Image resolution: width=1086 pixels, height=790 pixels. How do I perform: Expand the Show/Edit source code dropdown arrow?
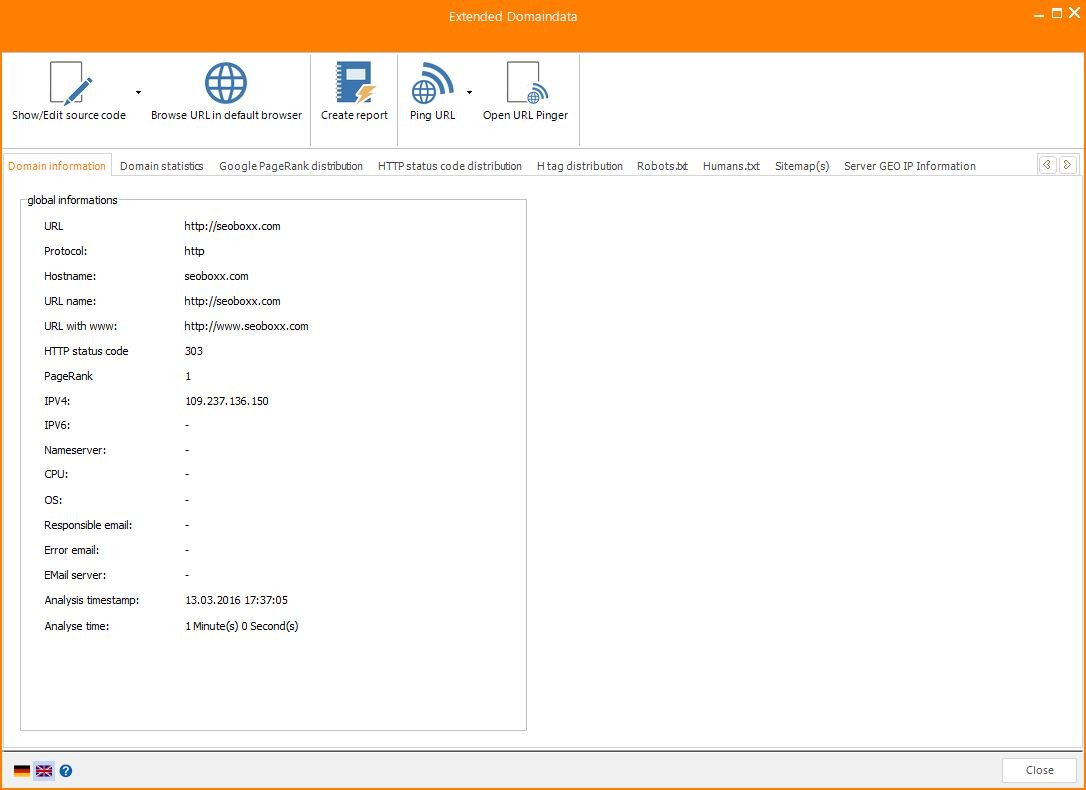pos(139,92)
